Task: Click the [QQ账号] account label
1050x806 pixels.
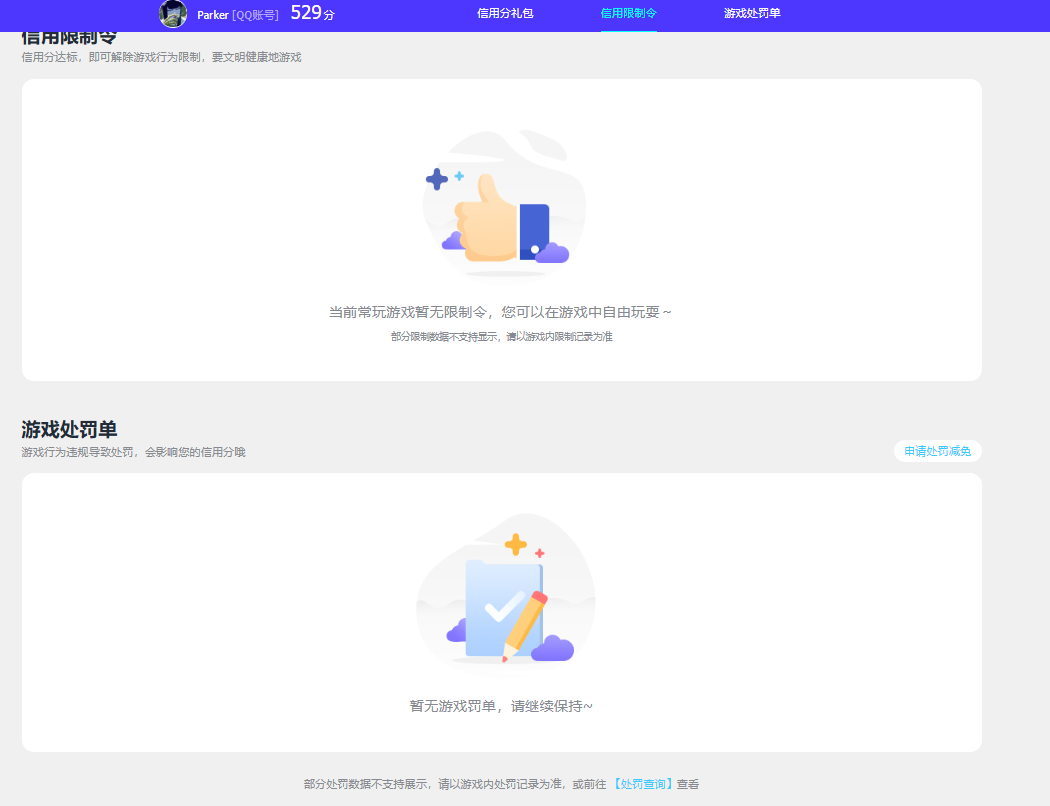Action: click(256, 15)
